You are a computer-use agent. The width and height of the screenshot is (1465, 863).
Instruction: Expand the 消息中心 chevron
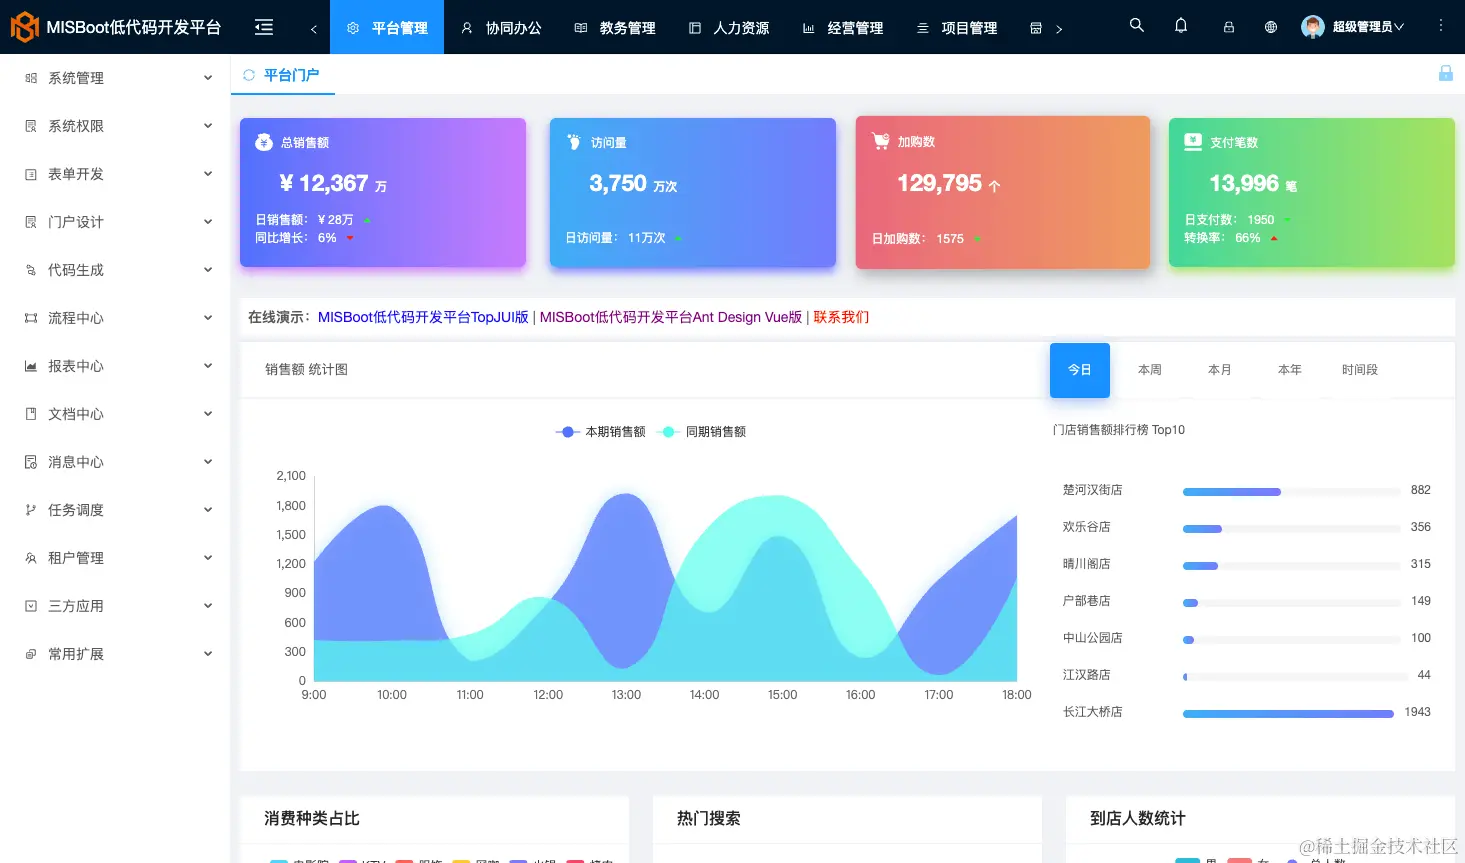coord(208,462)
